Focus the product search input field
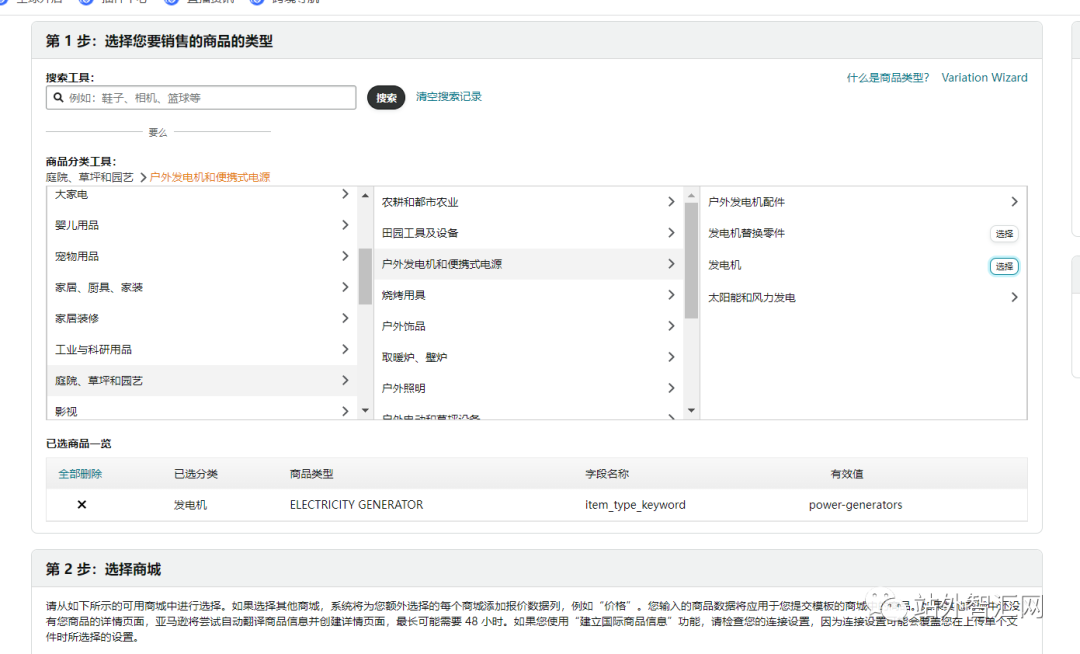 coord(201,98)
